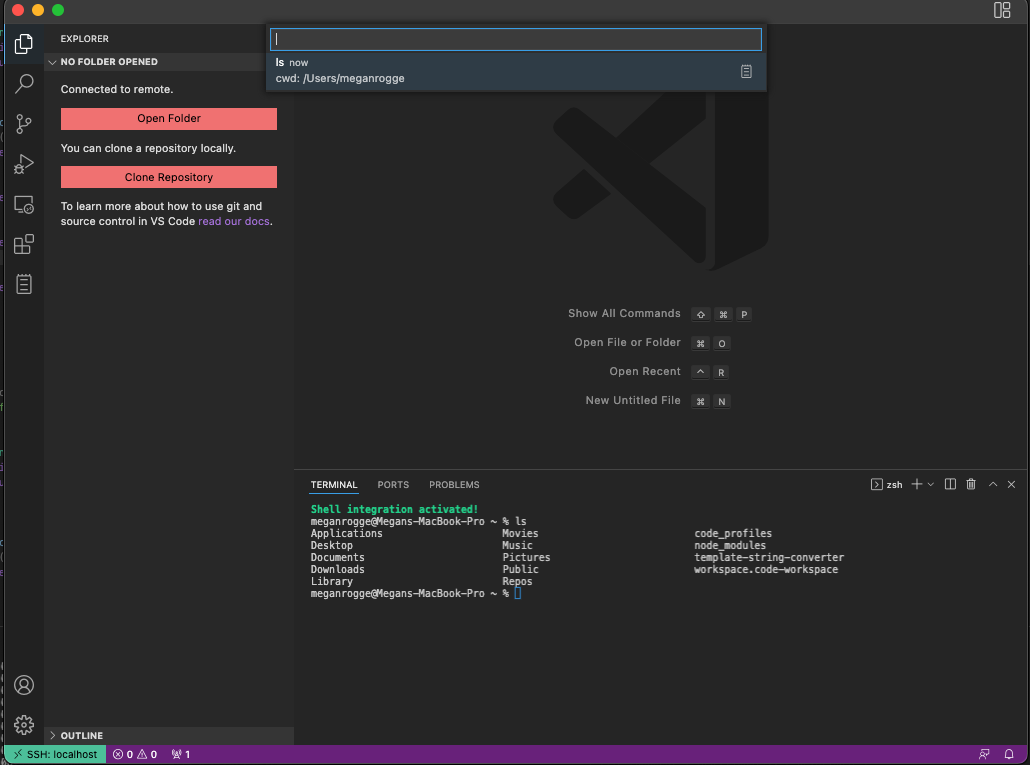This screenshot has width=1030, height=765.
Task: Click the forwarded ports status item
Action: coord(181,754)
